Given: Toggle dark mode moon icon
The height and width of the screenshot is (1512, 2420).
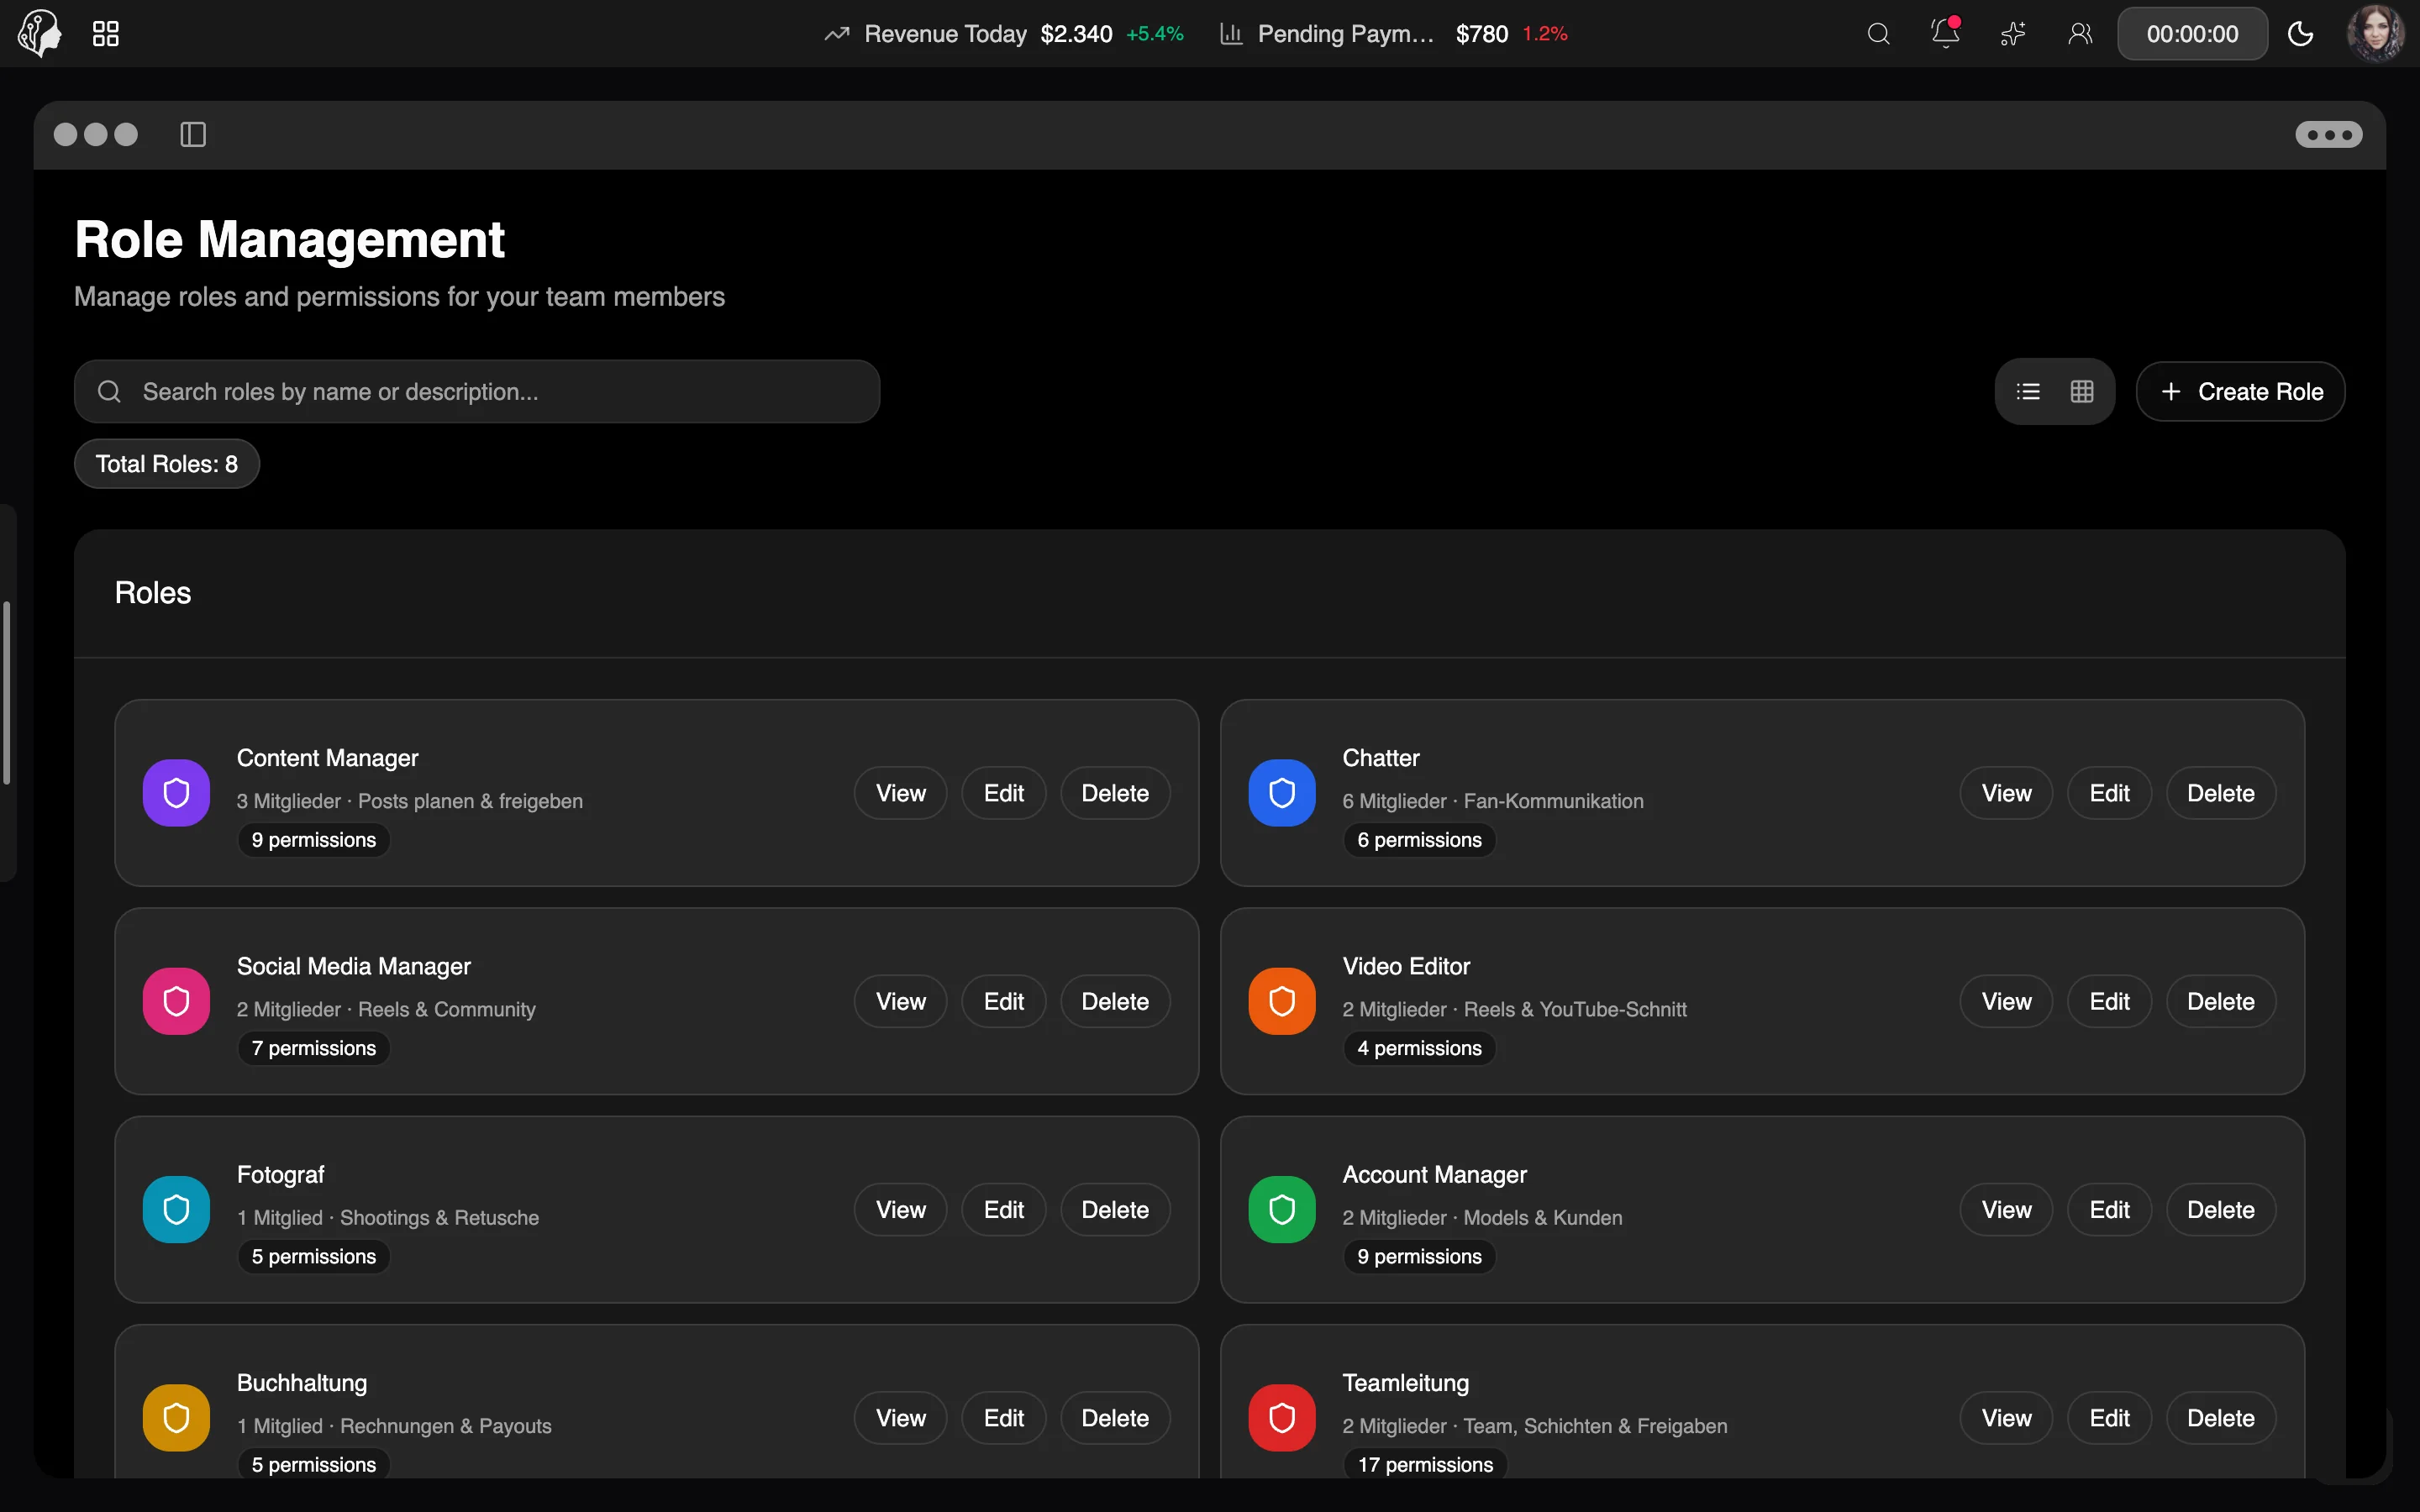Looking at the screenshot, I should (2300, 34).
